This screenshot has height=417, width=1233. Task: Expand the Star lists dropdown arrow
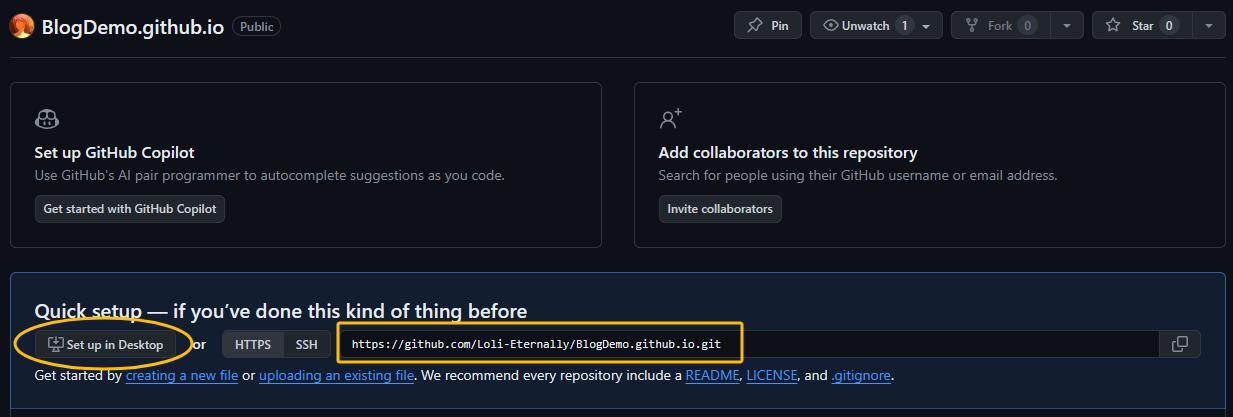[x=1209, y=26]
